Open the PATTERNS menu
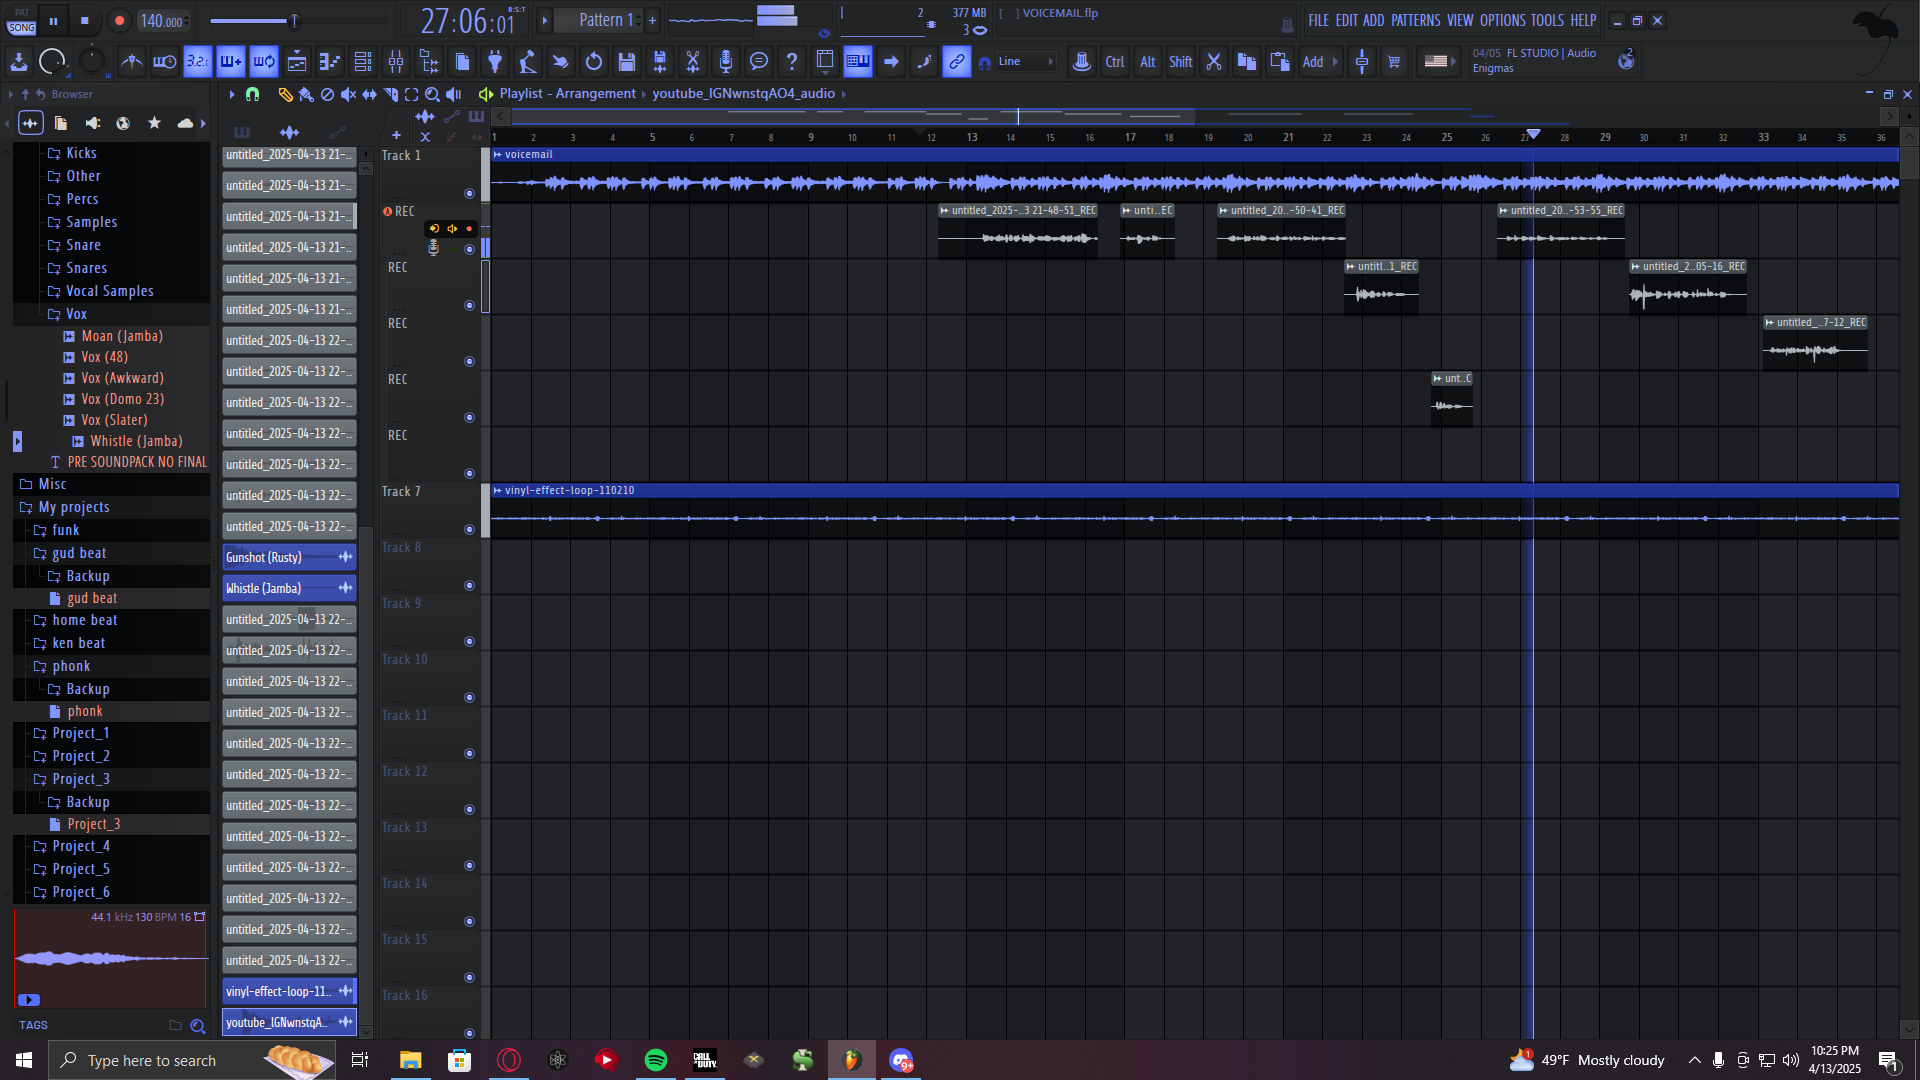Screen dimensions: 1920x1080 pyautogui.click(x=1415, y=20)
